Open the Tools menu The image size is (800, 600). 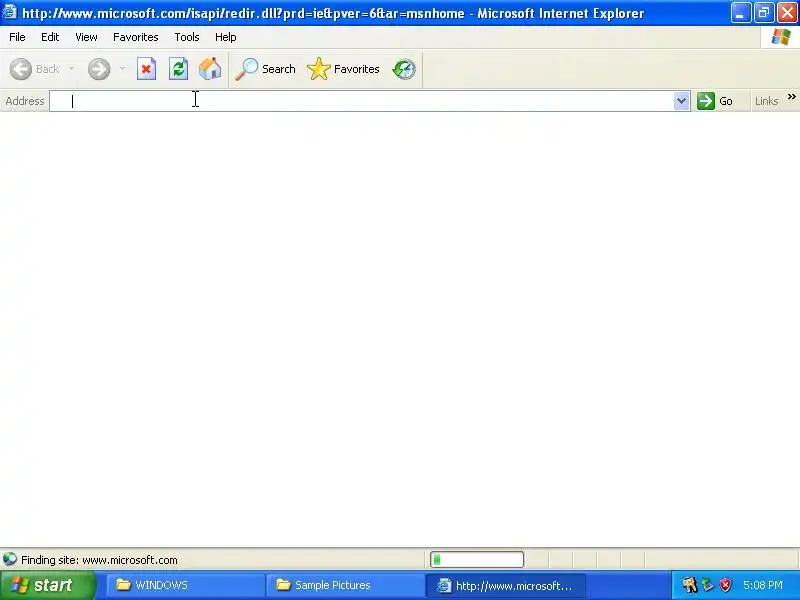pos(187,37)
